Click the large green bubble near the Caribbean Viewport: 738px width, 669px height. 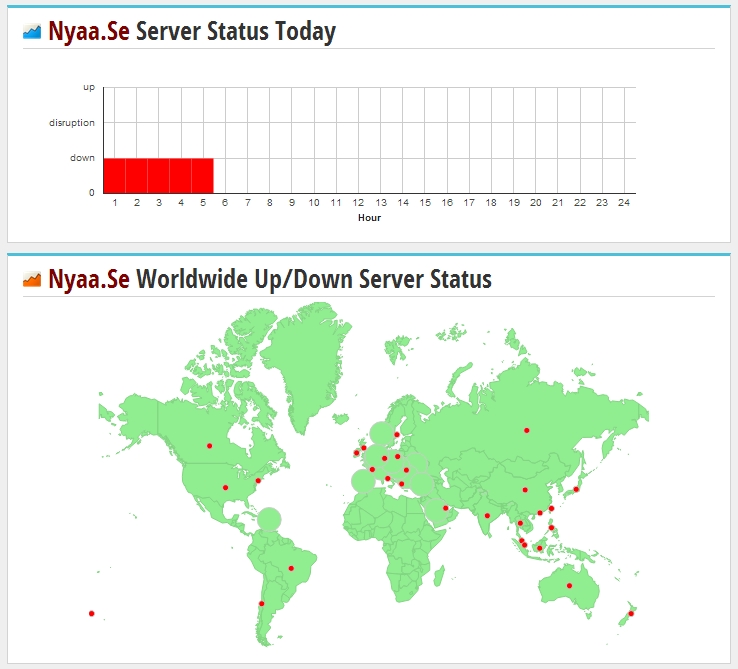(x=269, y=519)
